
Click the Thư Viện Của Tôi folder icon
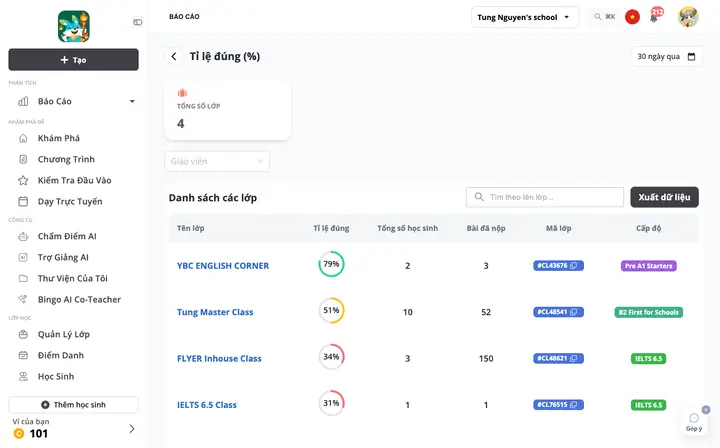23,278
